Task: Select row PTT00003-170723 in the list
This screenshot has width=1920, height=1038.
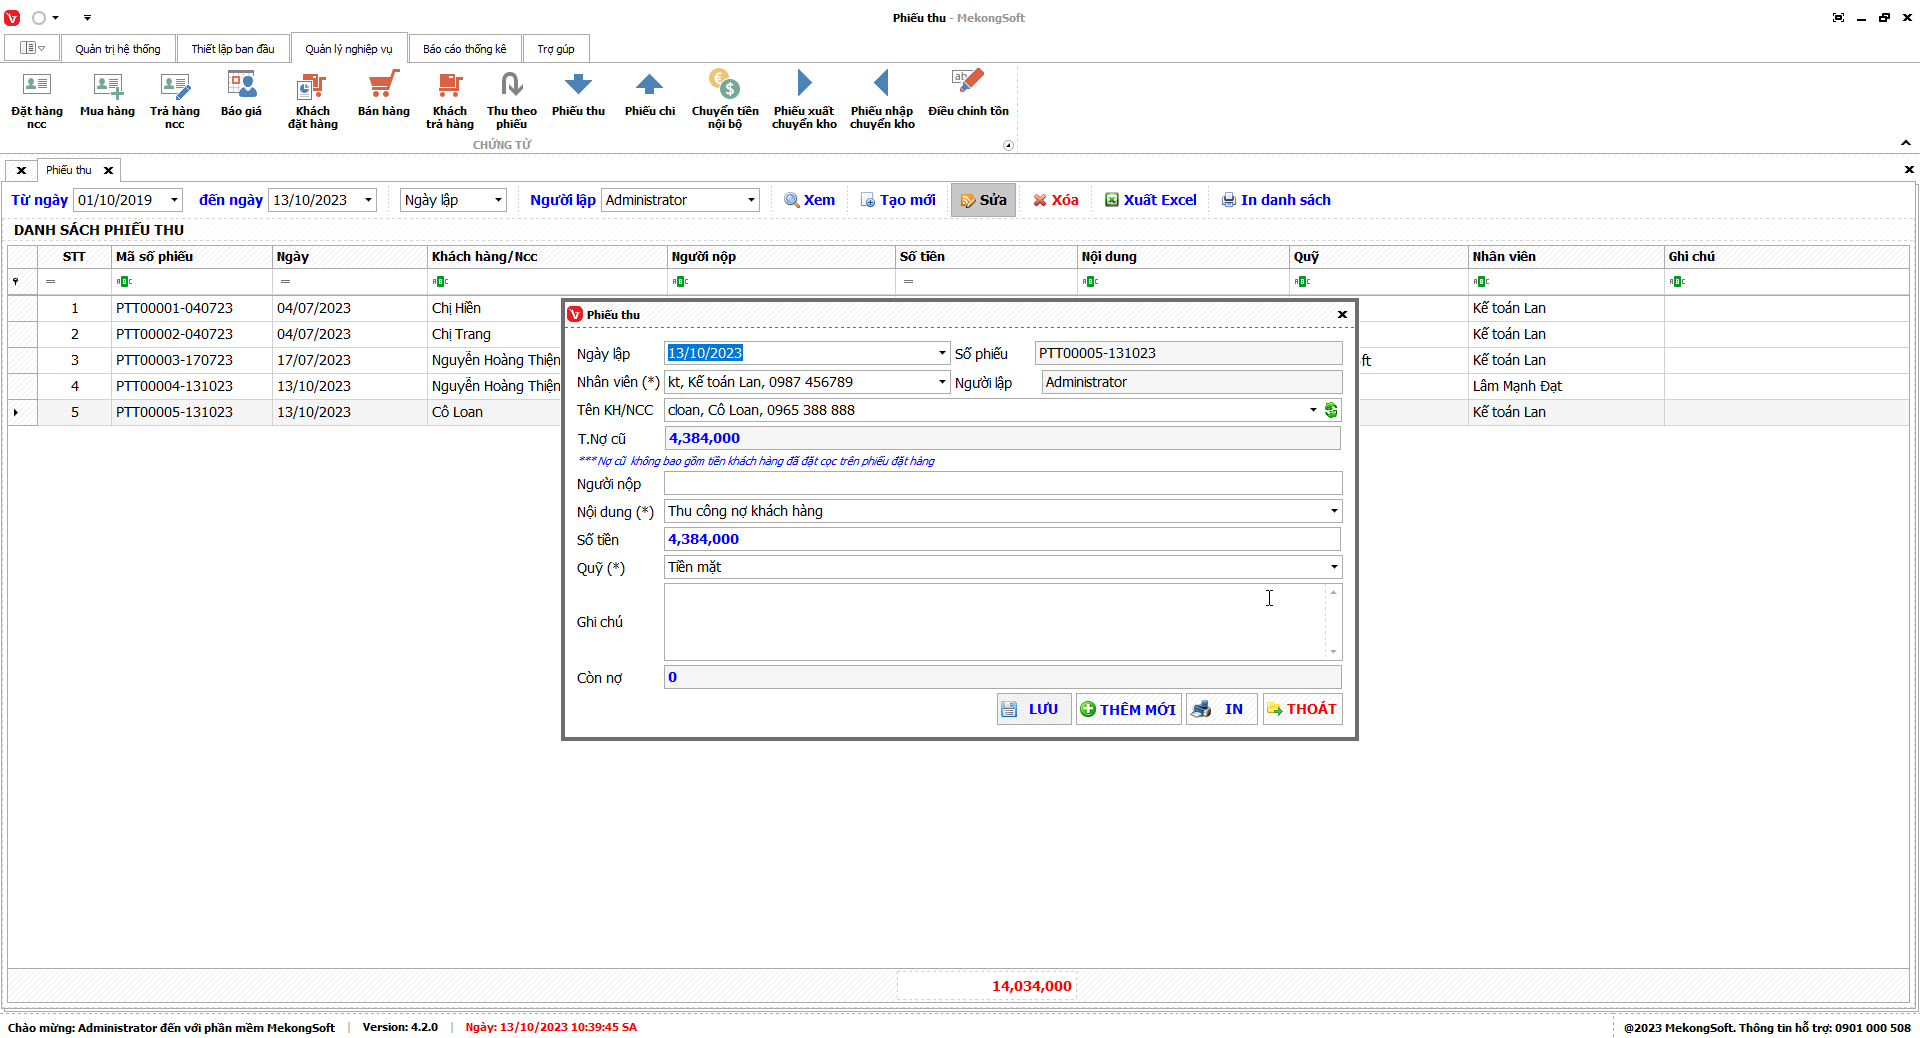Action: 174,360
